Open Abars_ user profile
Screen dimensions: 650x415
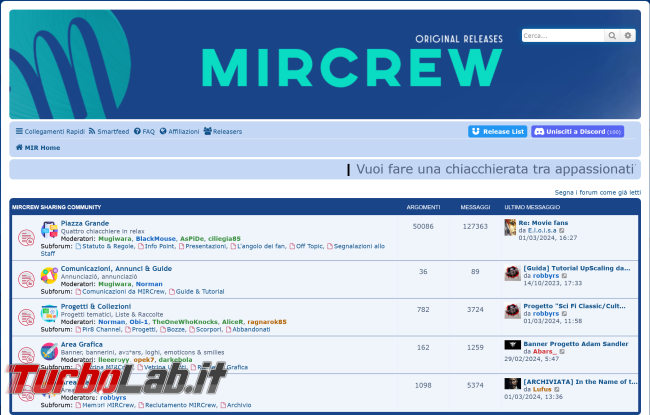[x=544, y=352]
